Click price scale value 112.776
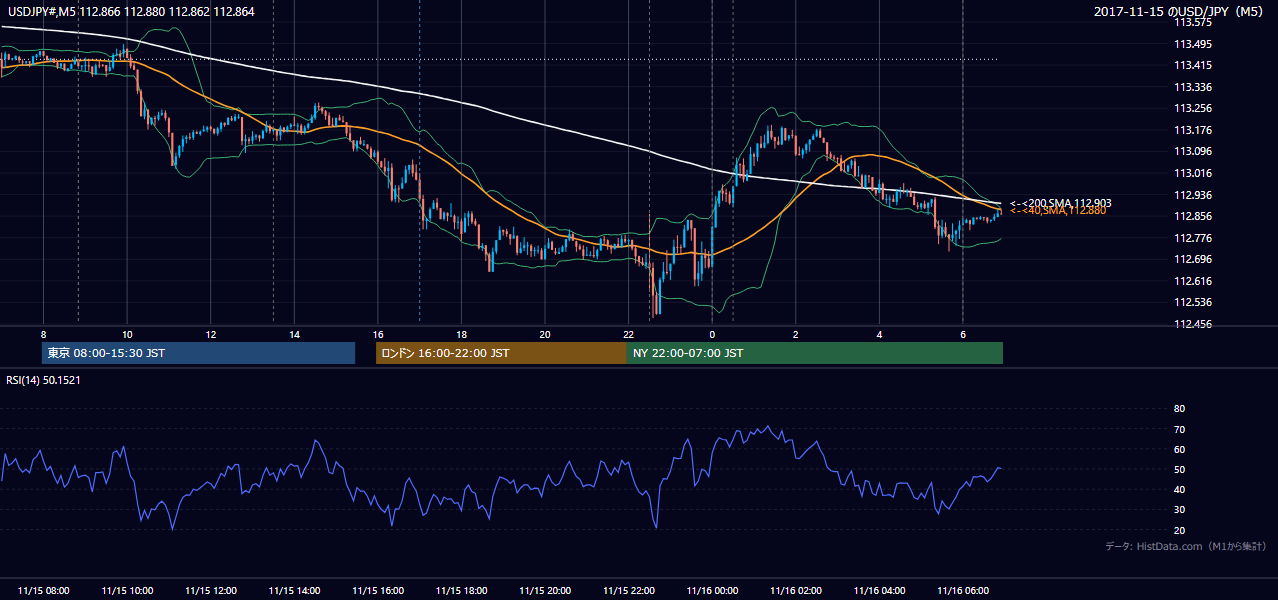Screen dimensions: 1278x600 coord(1193,238)
